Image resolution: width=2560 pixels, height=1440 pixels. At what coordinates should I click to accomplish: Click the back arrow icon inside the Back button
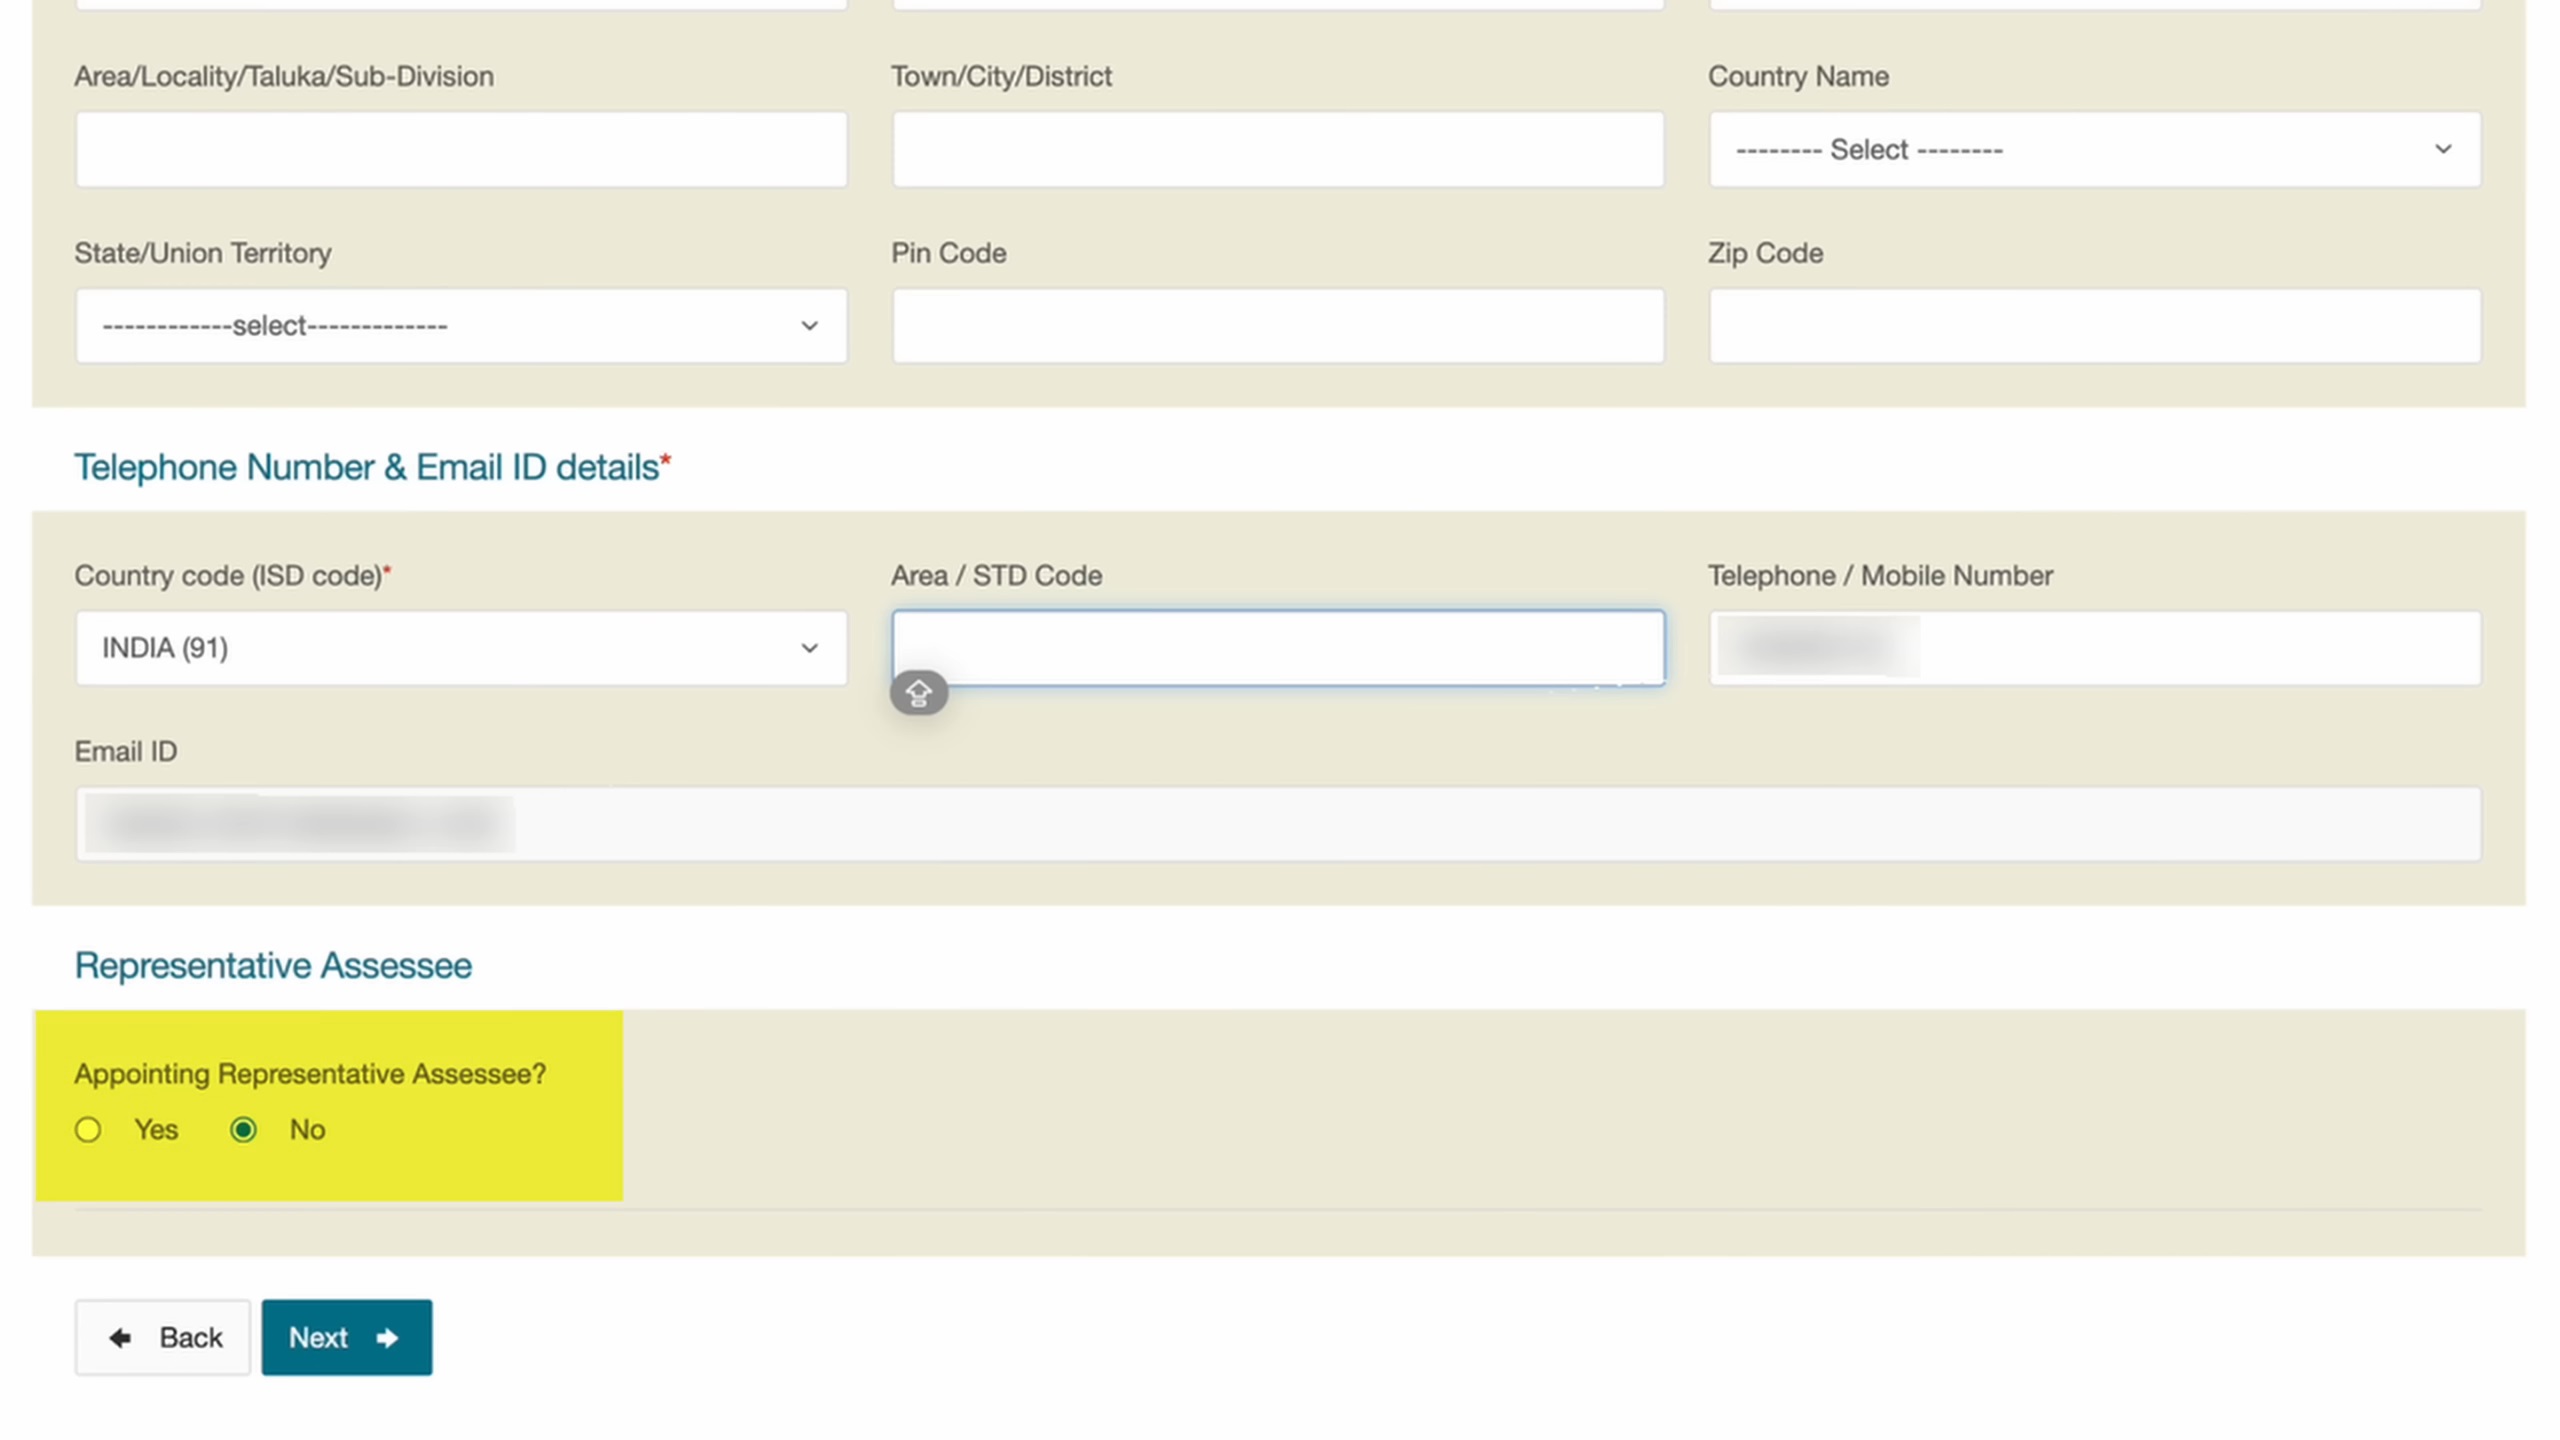coord(119,1337)
